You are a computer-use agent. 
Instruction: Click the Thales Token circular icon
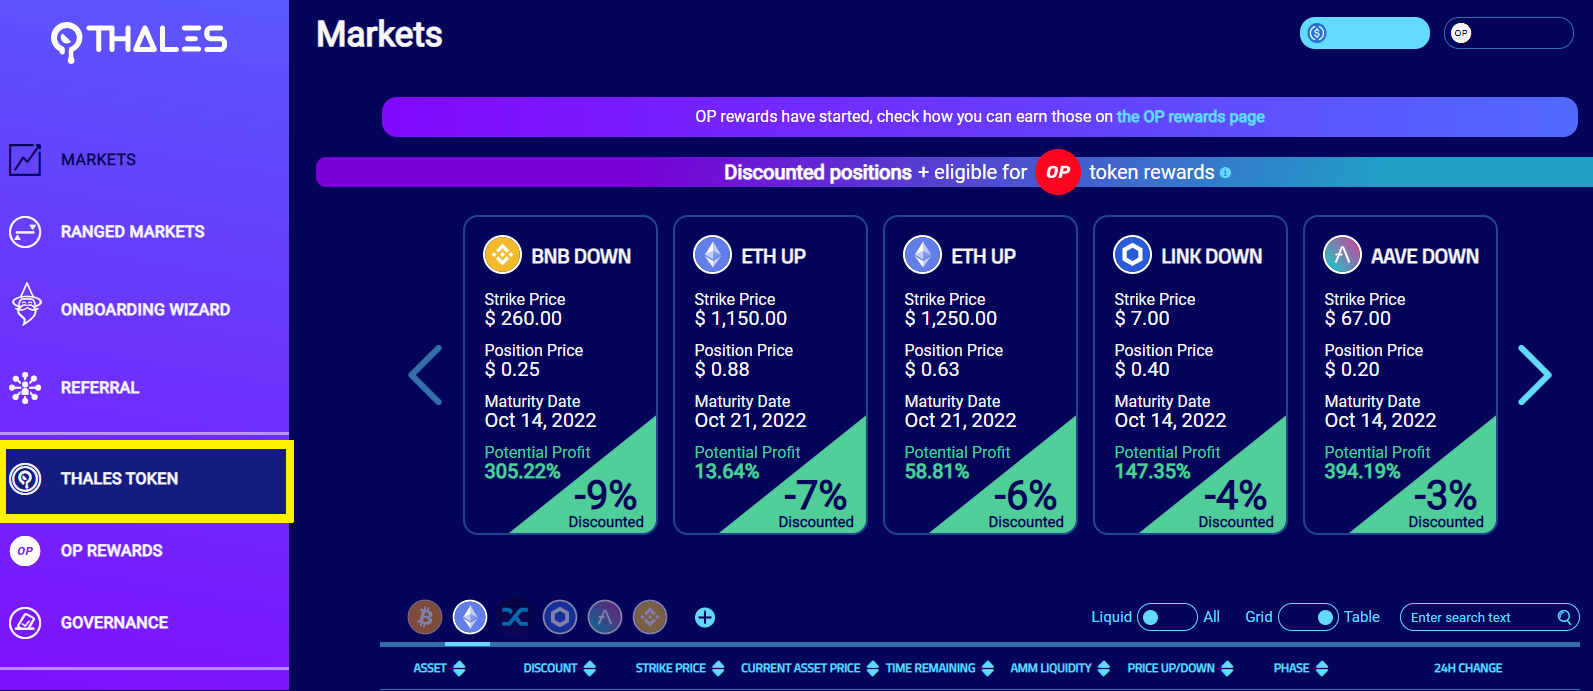(x=25, y=479)
